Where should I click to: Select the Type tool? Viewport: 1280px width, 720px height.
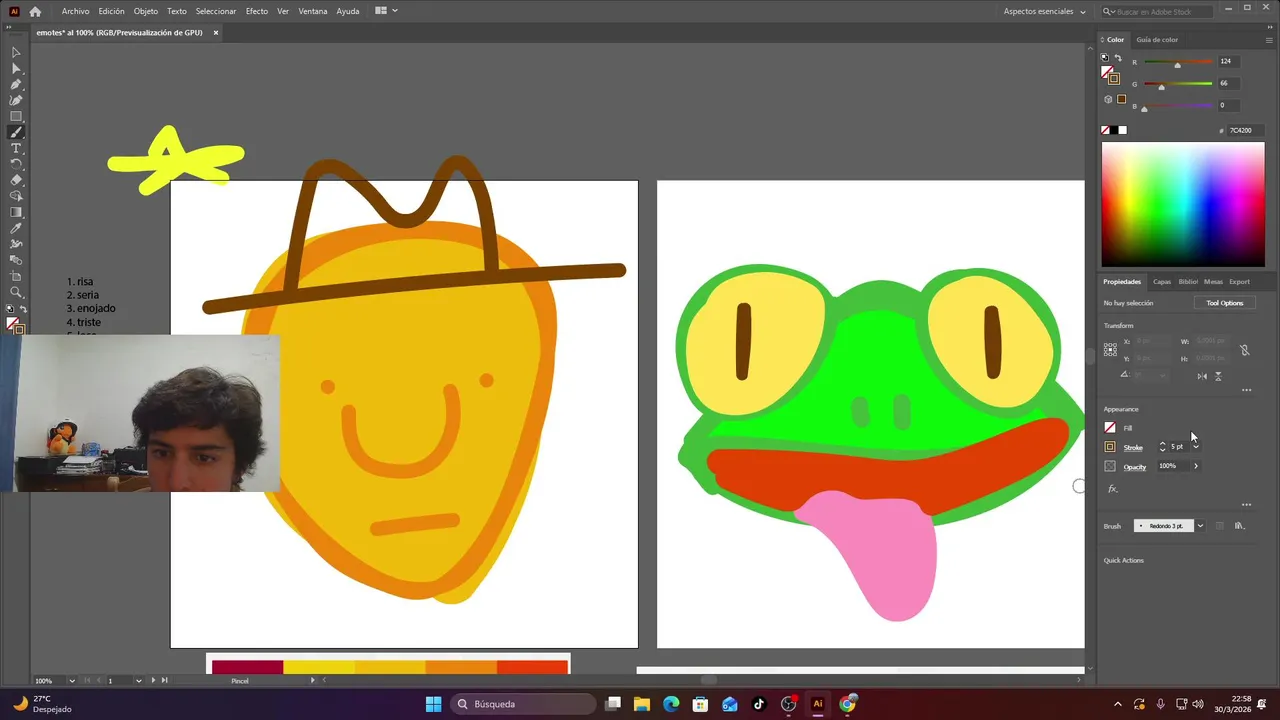(16, 148)
